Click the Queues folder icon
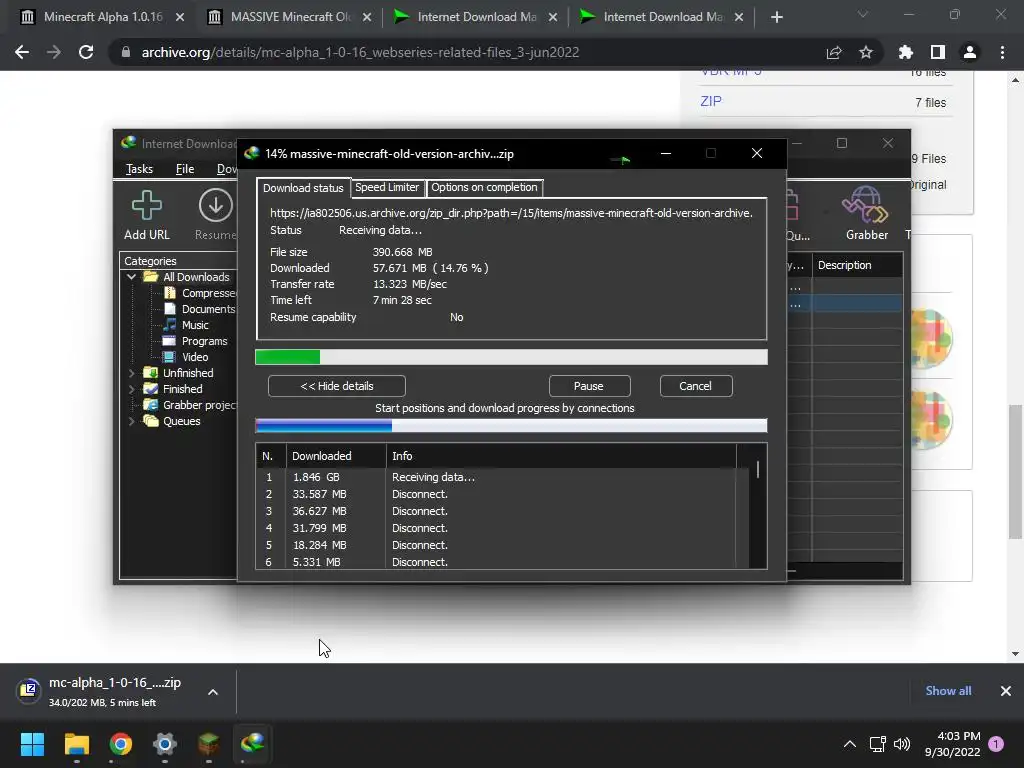 click(151, 421)
